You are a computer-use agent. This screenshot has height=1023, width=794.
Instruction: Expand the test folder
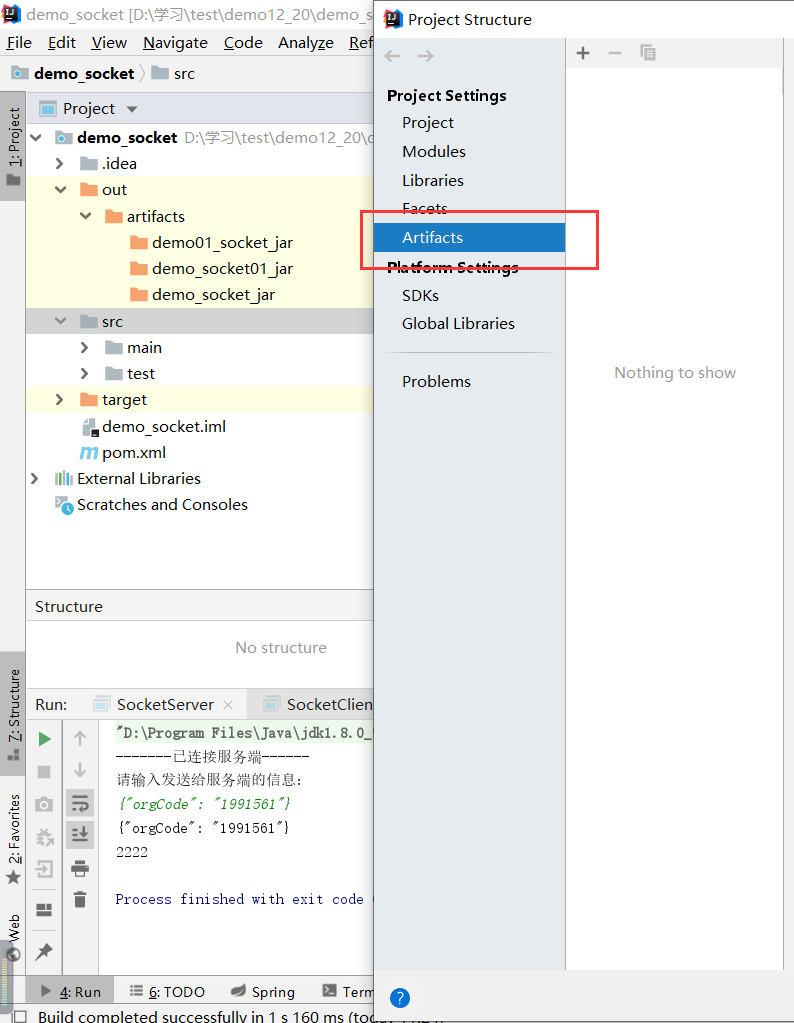(85, 373)
